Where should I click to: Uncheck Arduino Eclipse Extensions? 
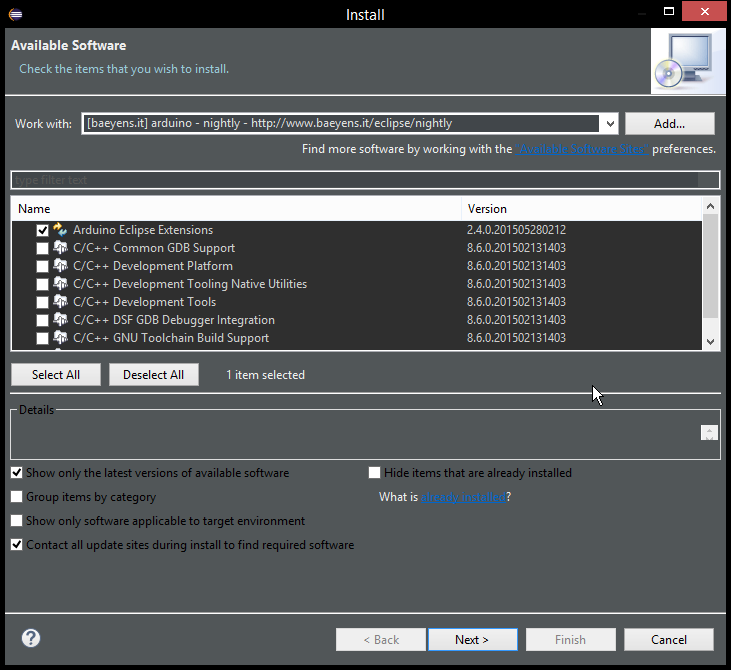pyautogui.click(x=42, y=230)
